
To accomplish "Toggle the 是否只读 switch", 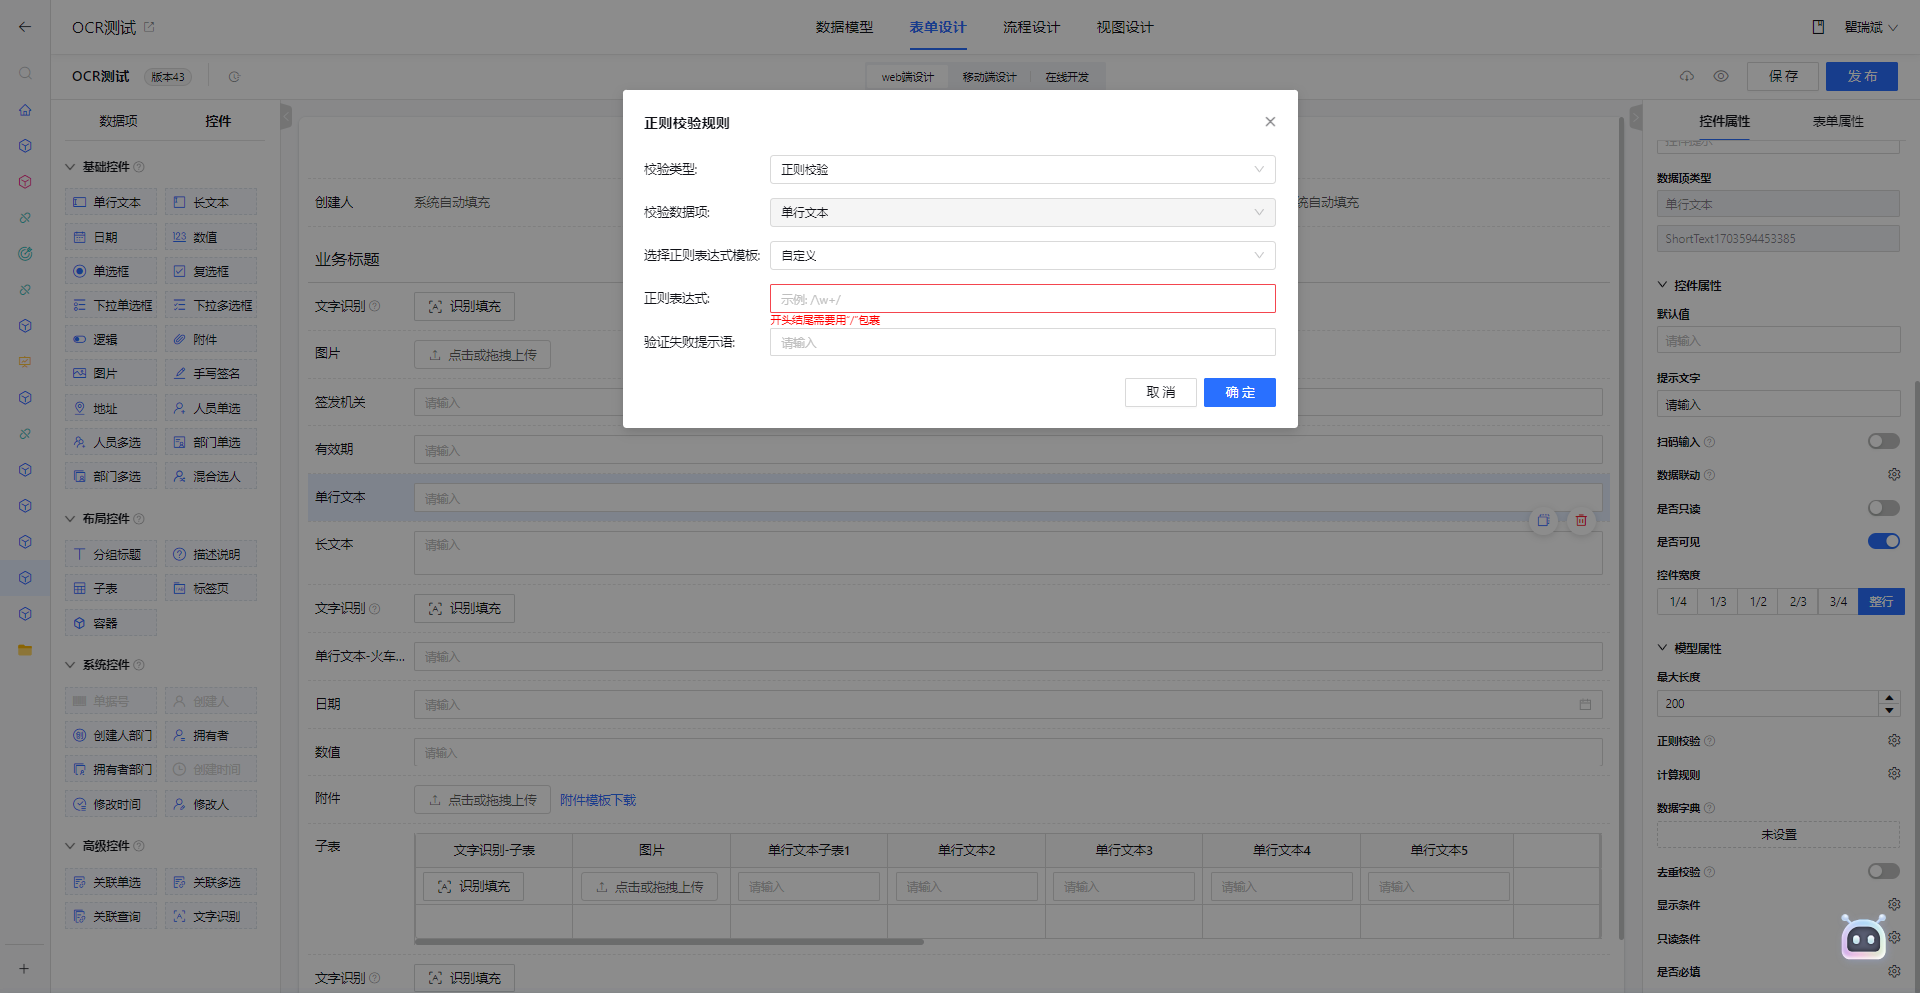I will (1883, 509).
